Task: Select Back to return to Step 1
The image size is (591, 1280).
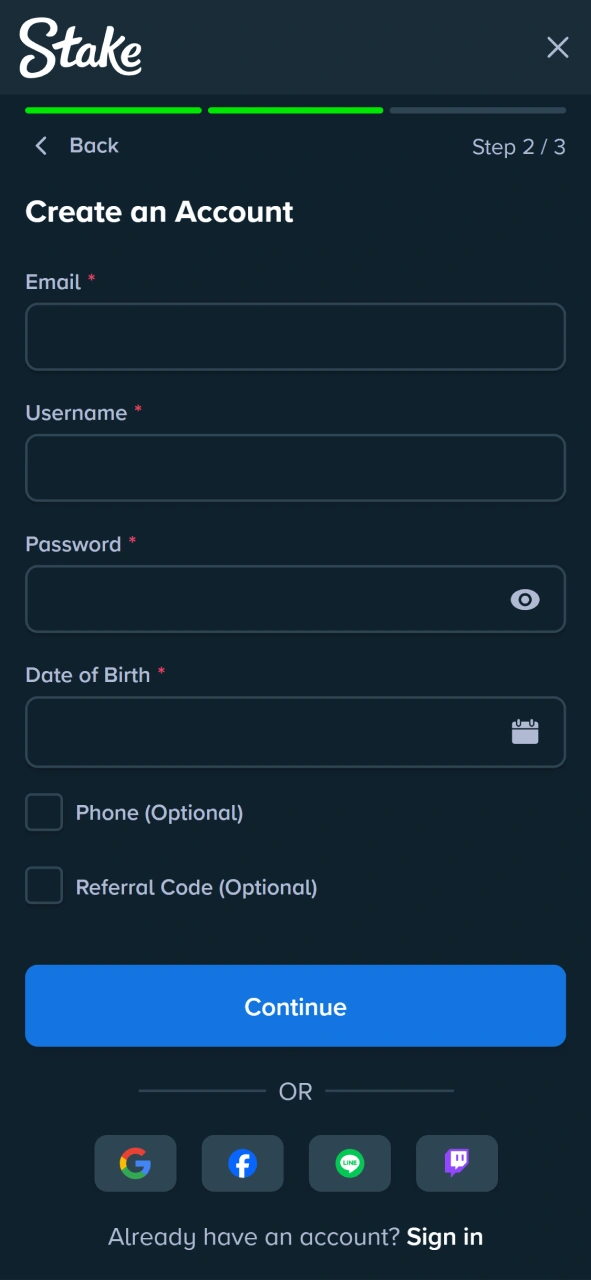Action: (93, 146)
